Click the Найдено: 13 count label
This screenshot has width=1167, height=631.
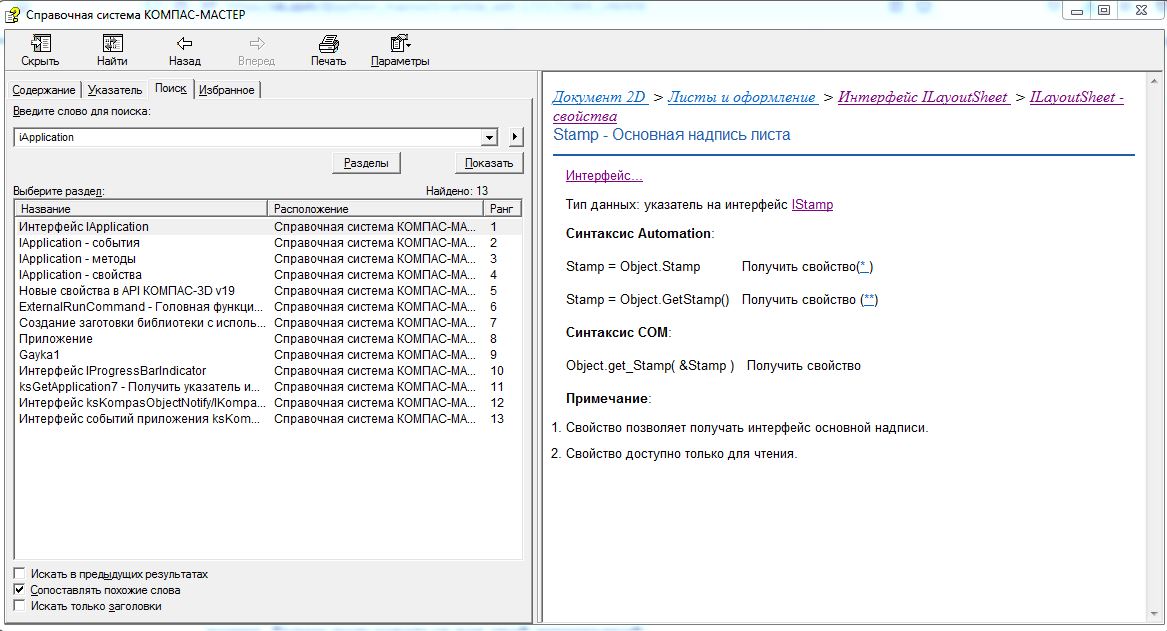[456, 191]
